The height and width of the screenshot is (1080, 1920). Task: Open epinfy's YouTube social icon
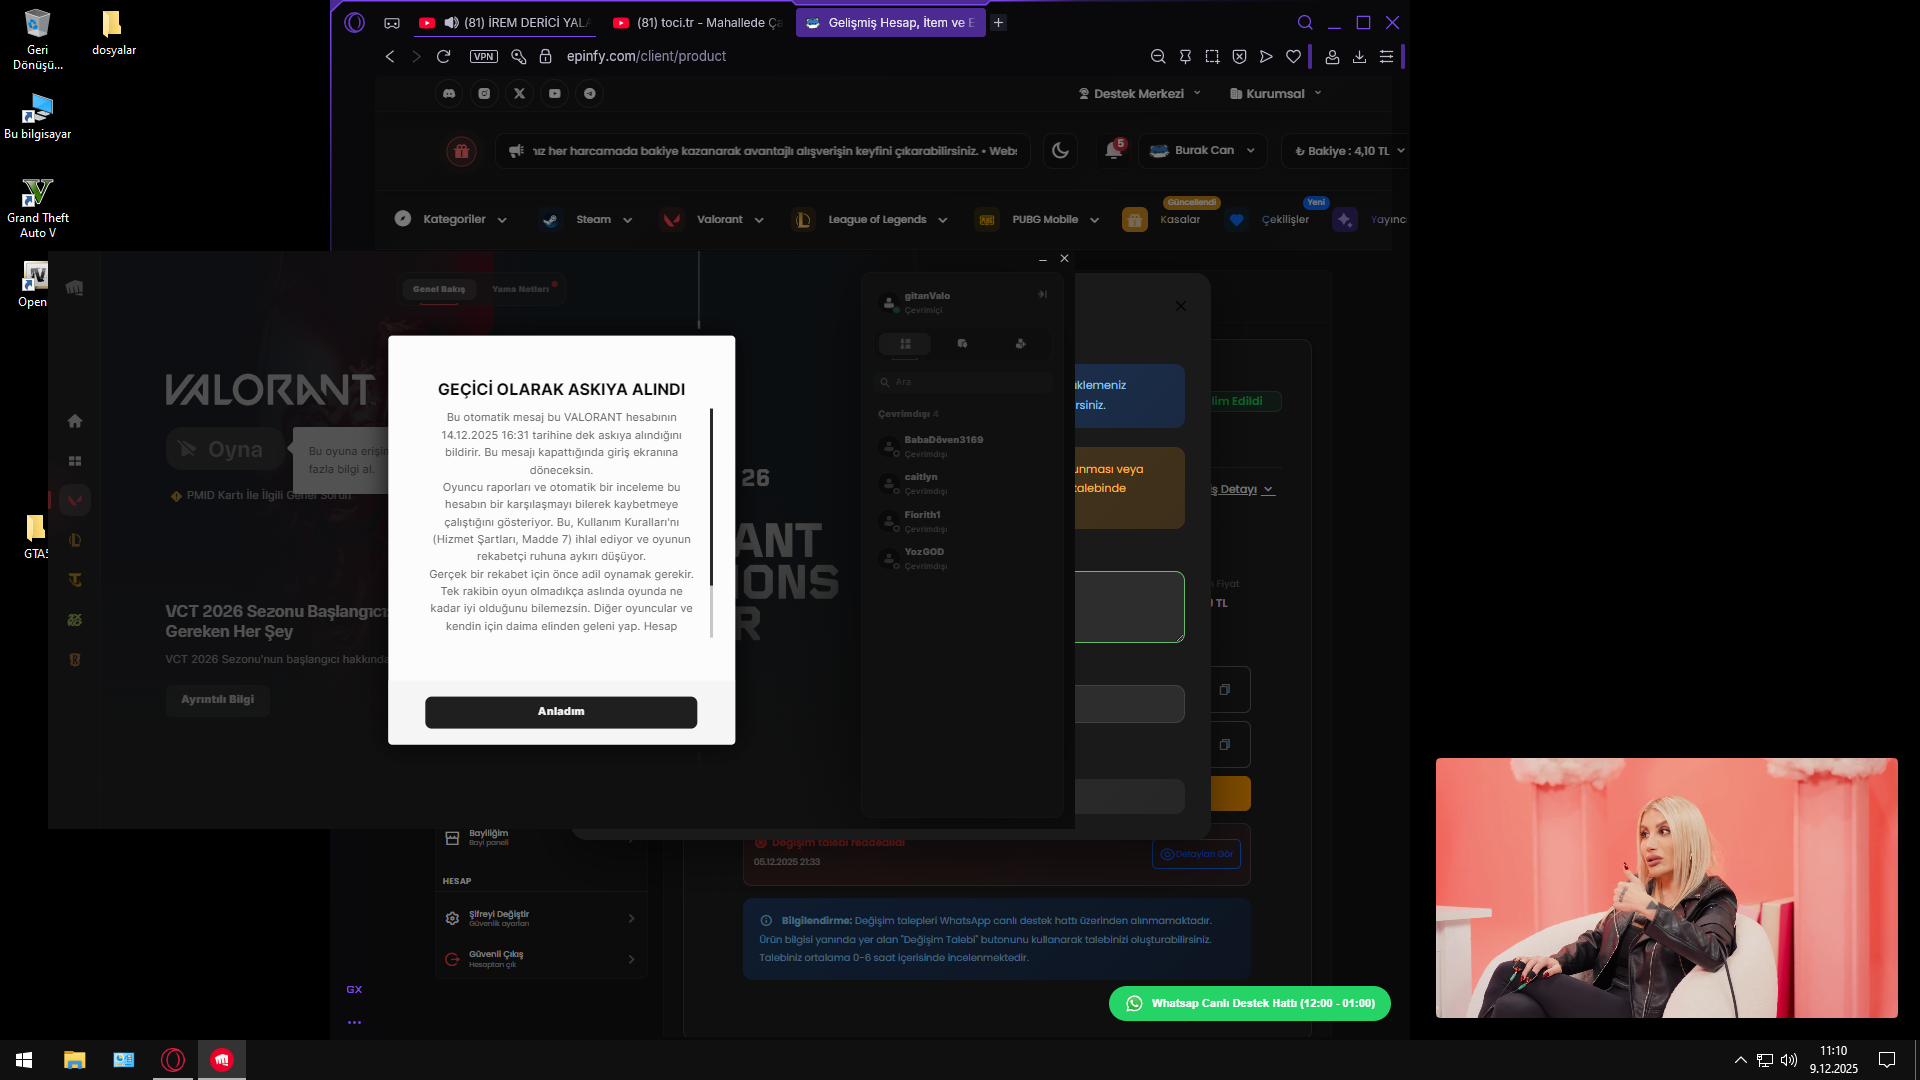pos(554,93)
